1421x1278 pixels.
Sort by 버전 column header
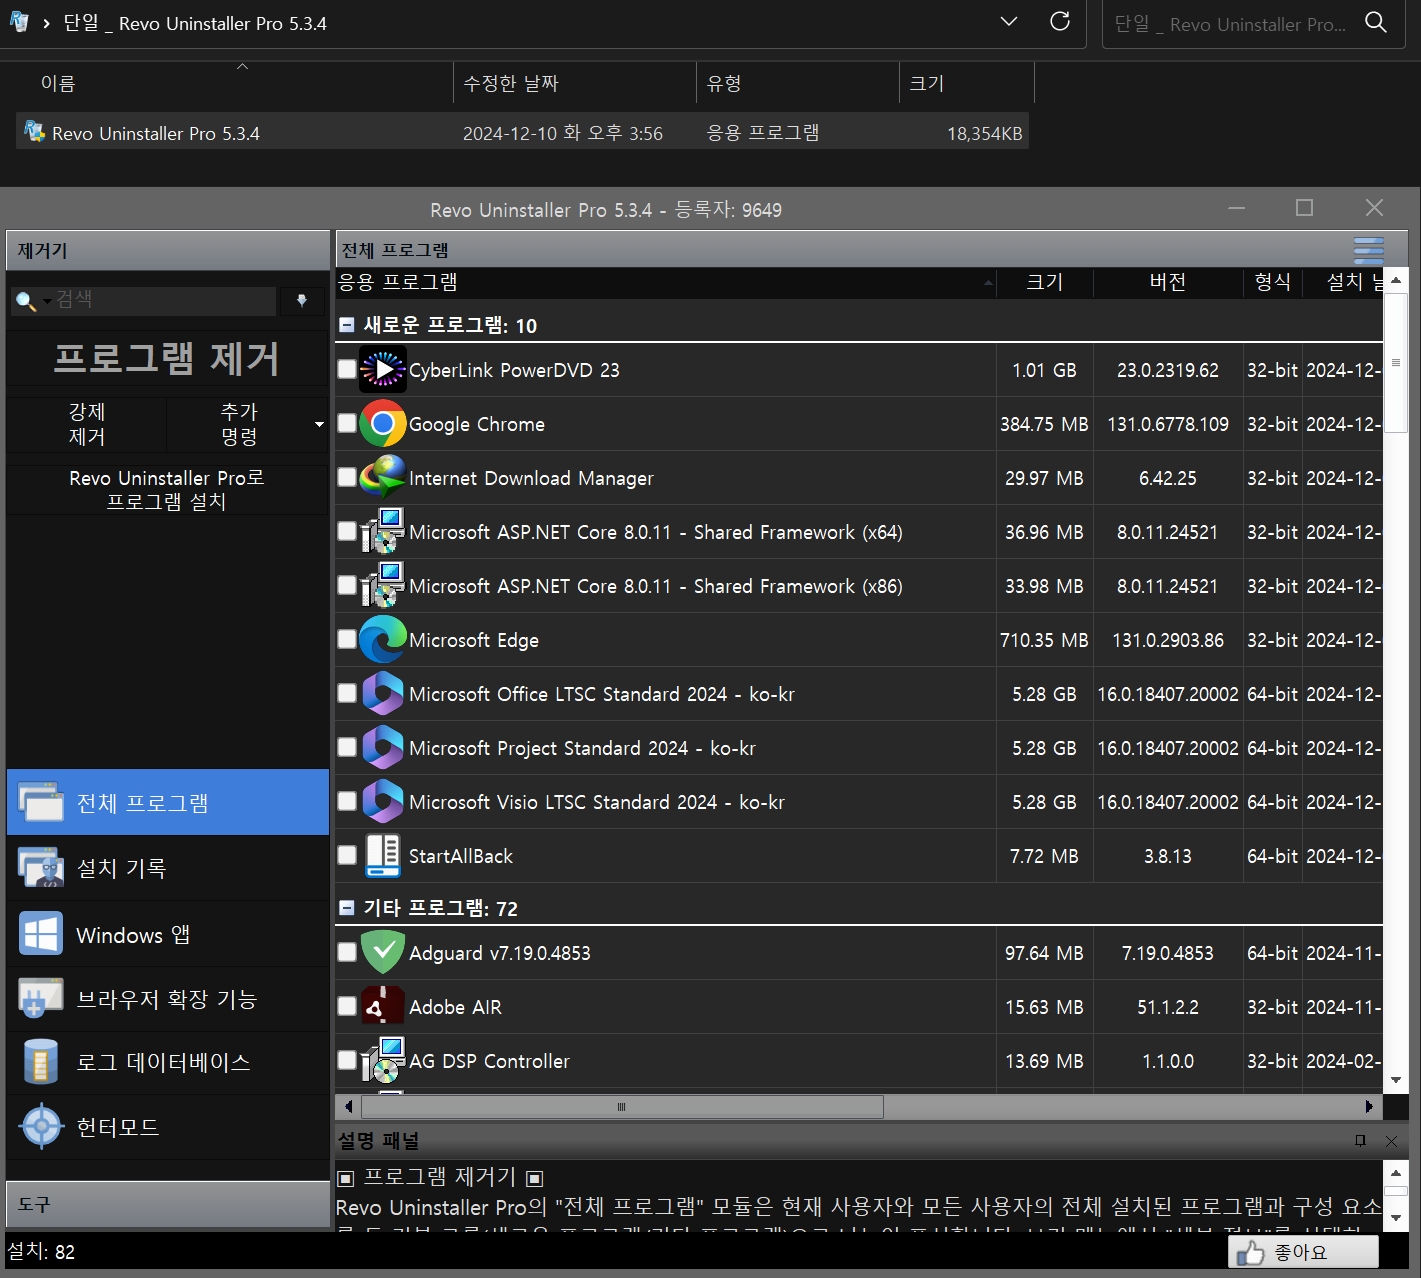coord(1168,282)
